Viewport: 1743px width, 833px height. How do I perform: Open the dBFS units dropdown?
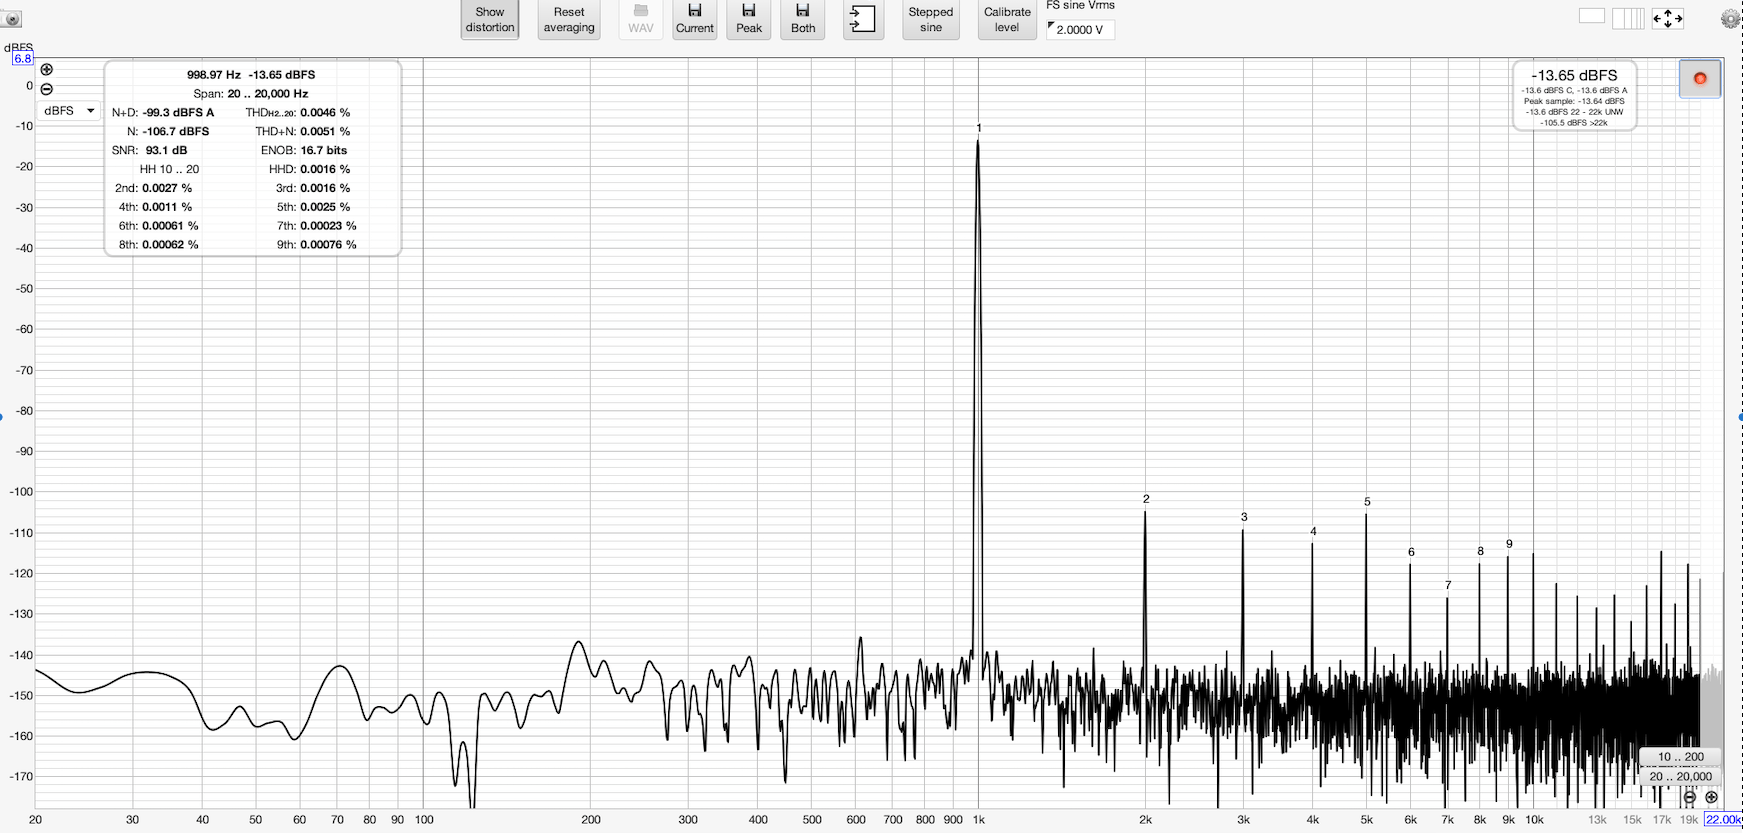(x=69, y=111)
